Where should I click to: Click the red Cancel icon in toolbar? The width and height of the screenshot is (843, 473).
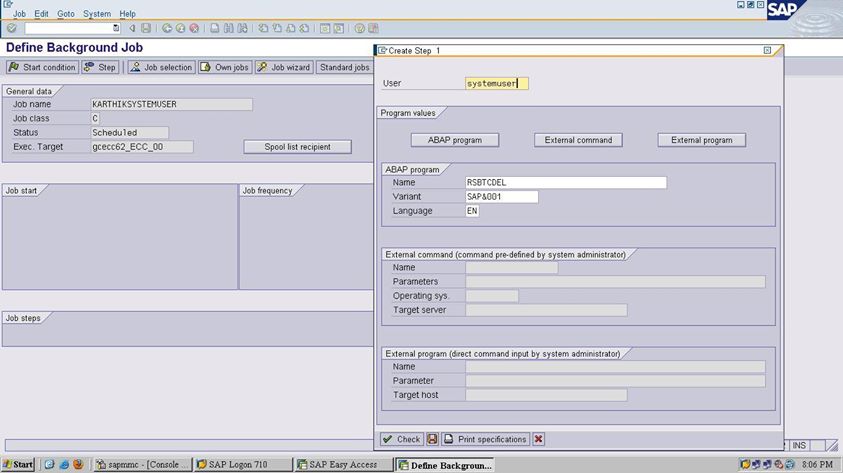coord(194,28)
